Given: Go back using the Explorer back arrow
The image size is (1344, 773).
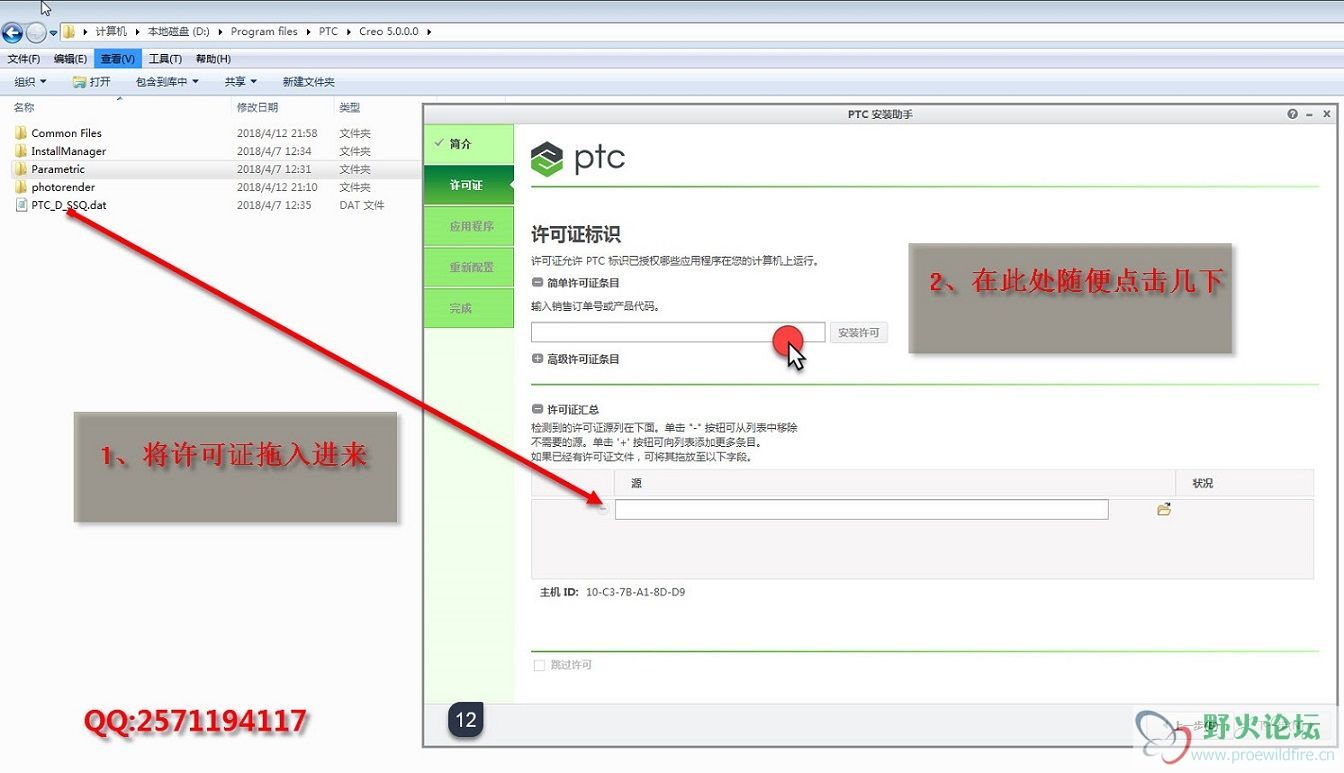Looking at the screenshot, I should 12,32.
